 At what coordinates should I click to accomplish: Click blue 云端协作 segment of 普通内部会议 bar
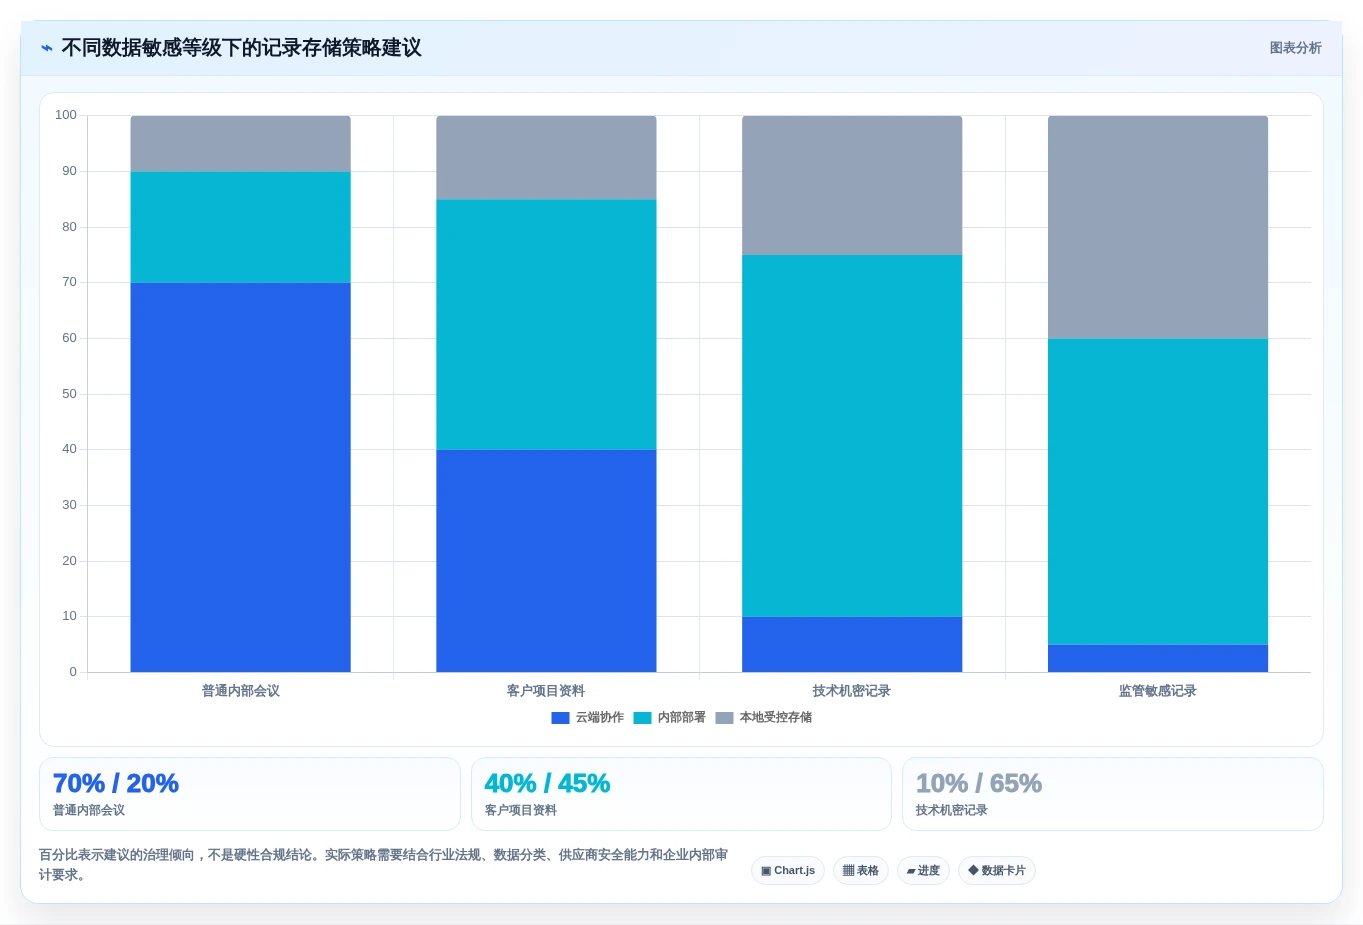[x=240, y=477]
